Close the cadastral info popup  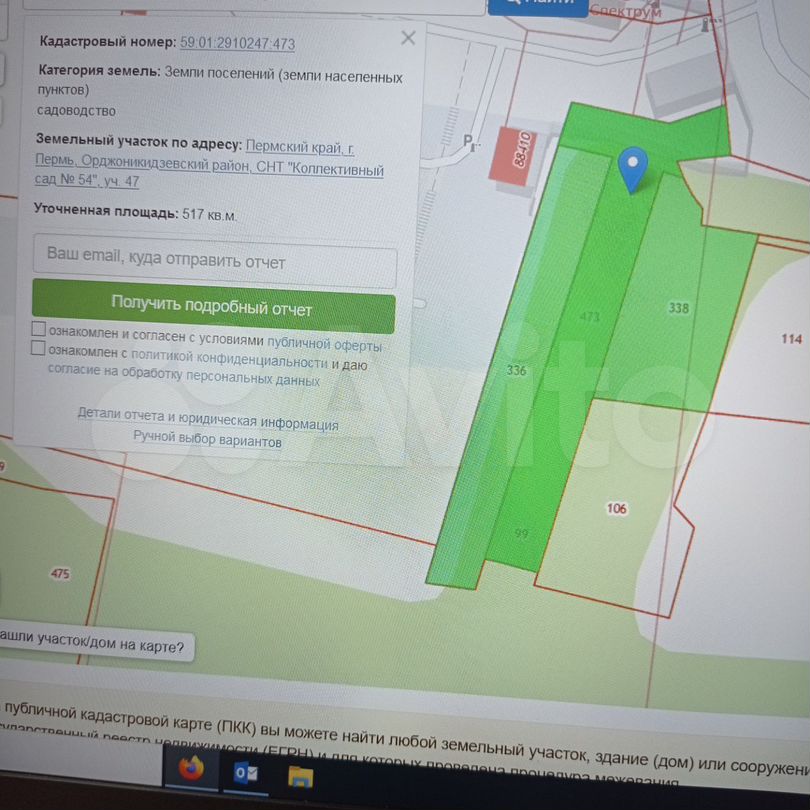pyautogui.click(x=407, y=39)
